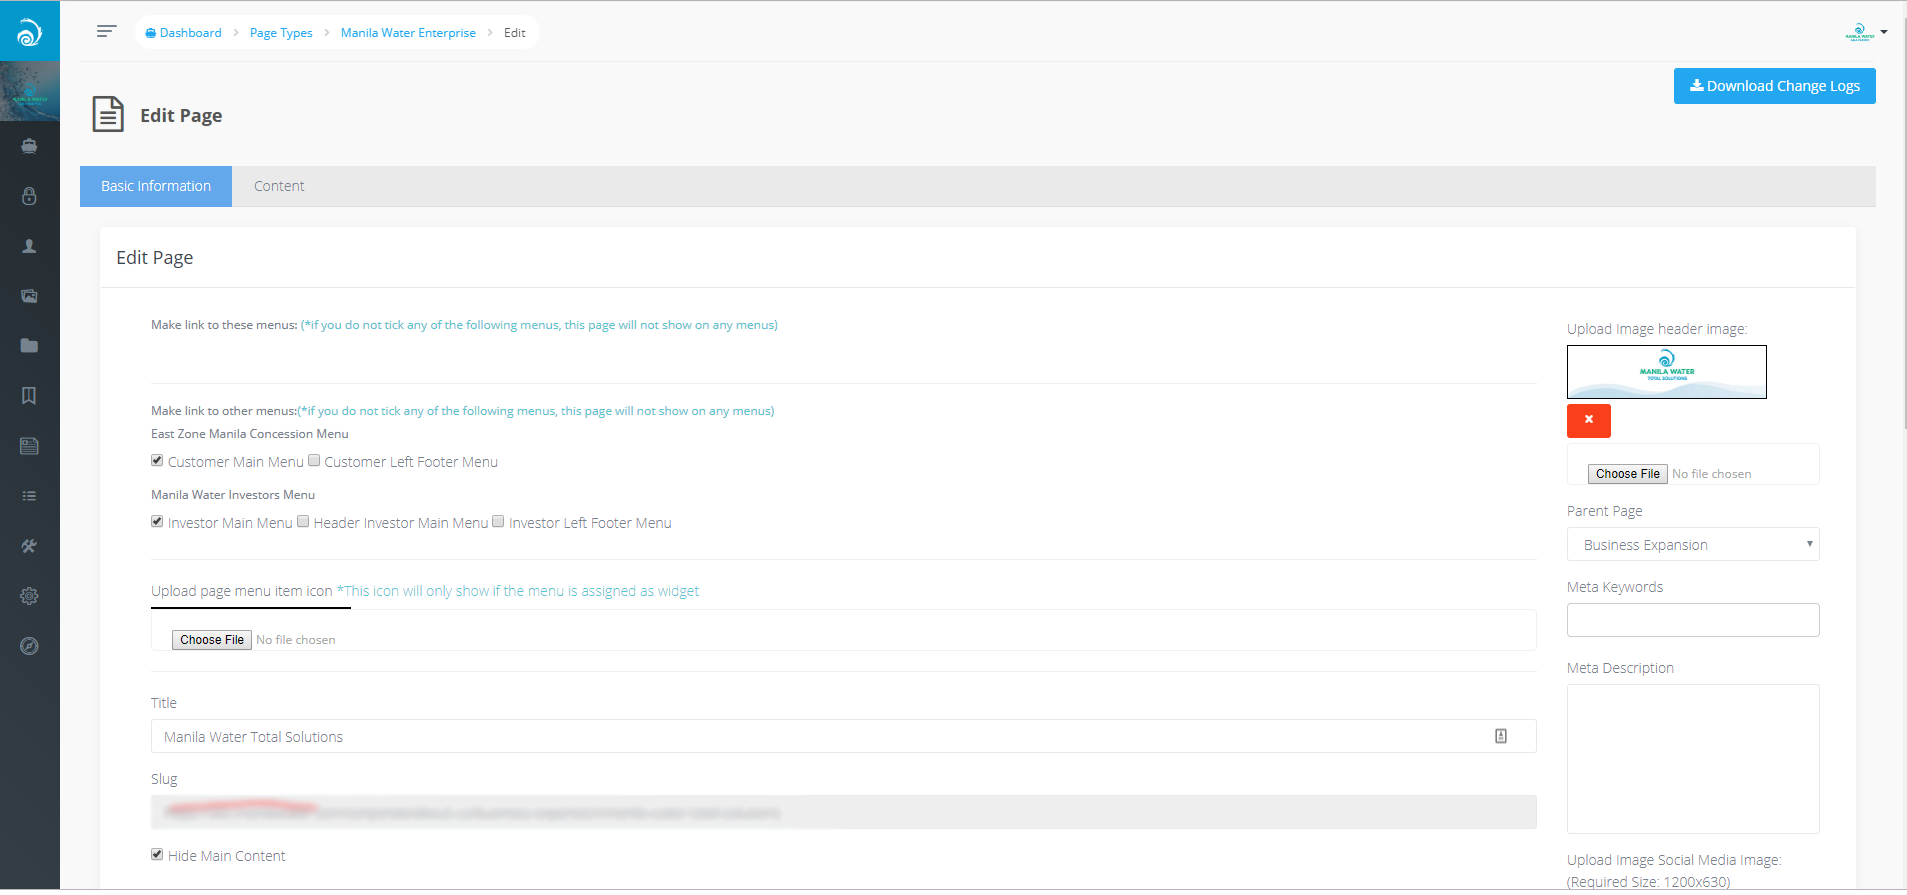
Task: Open the list menu icon in the sidebar
Action: click(x=29, y=496)
